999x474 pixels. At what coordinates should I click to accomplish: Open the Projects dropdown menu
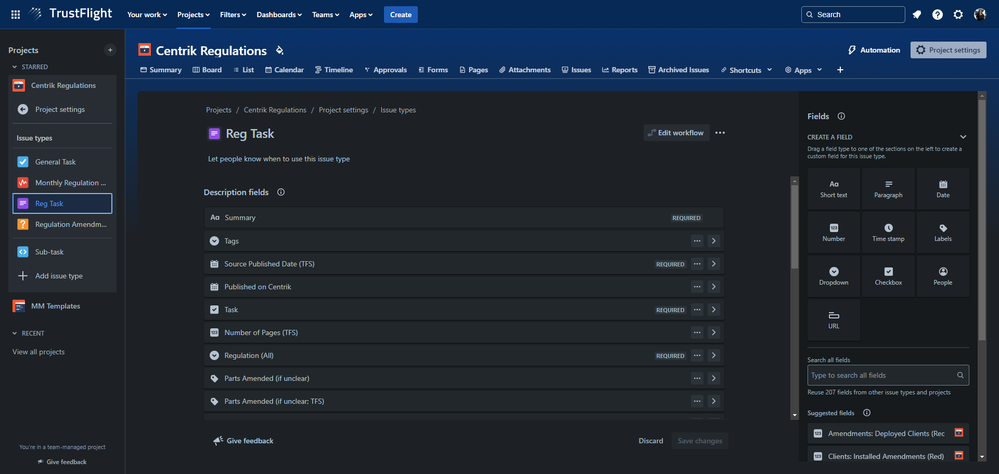pos(194,15)
